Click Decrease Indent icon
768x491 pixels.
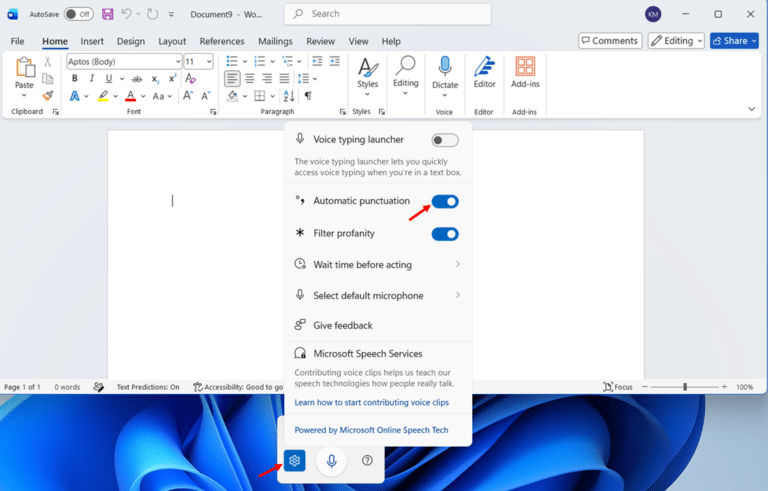pyautogui.click(x=317, y=61)
